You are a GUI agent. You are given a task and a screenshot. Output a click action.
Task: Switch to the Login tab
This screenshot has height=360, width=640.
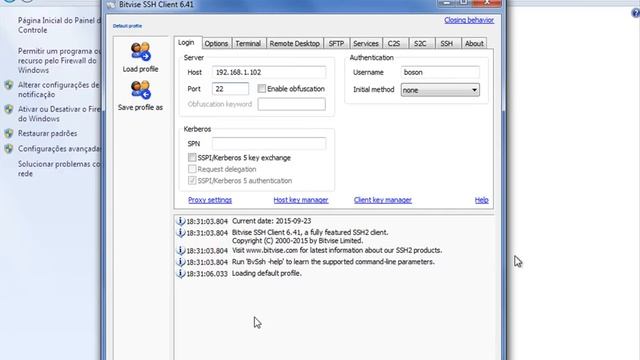tap(187, 42)
